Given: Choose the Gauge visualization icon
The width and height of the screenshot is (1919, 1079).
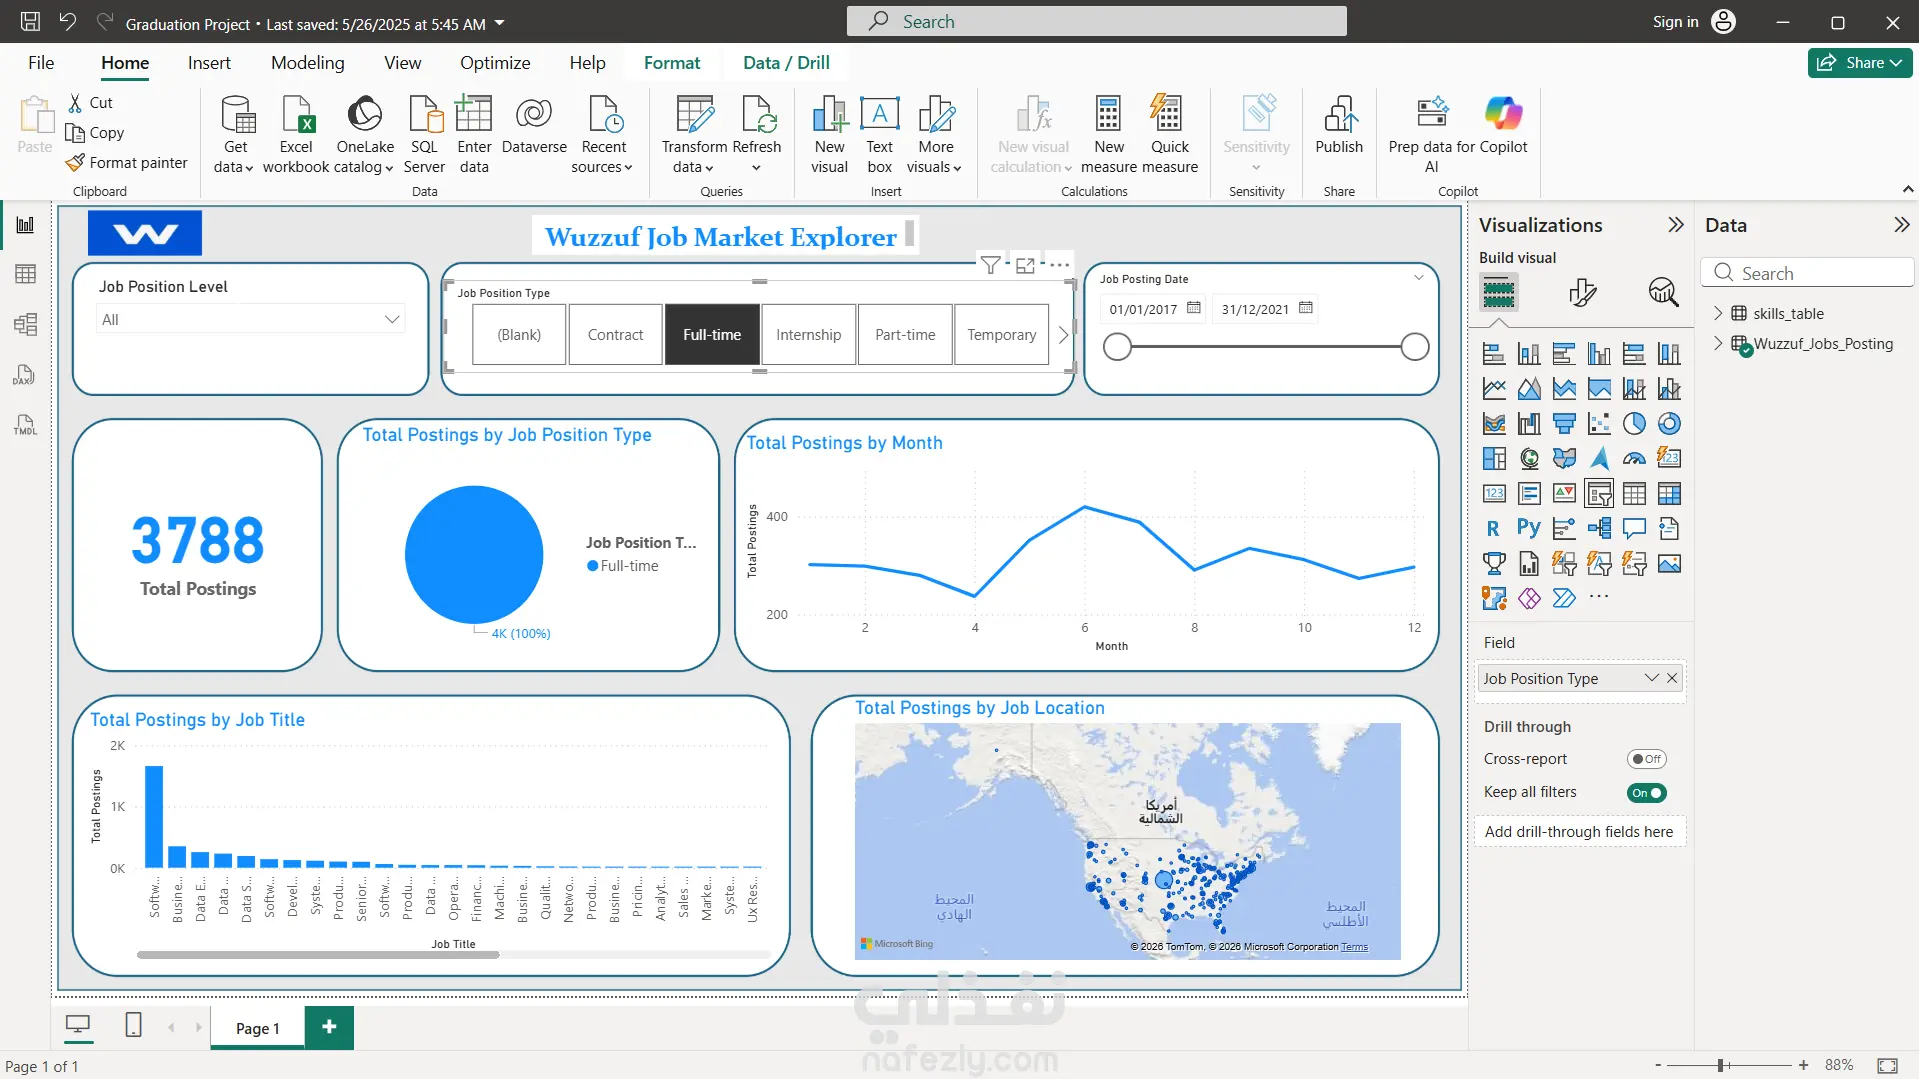Looking at the screenshot, I should coord(1634,459).
